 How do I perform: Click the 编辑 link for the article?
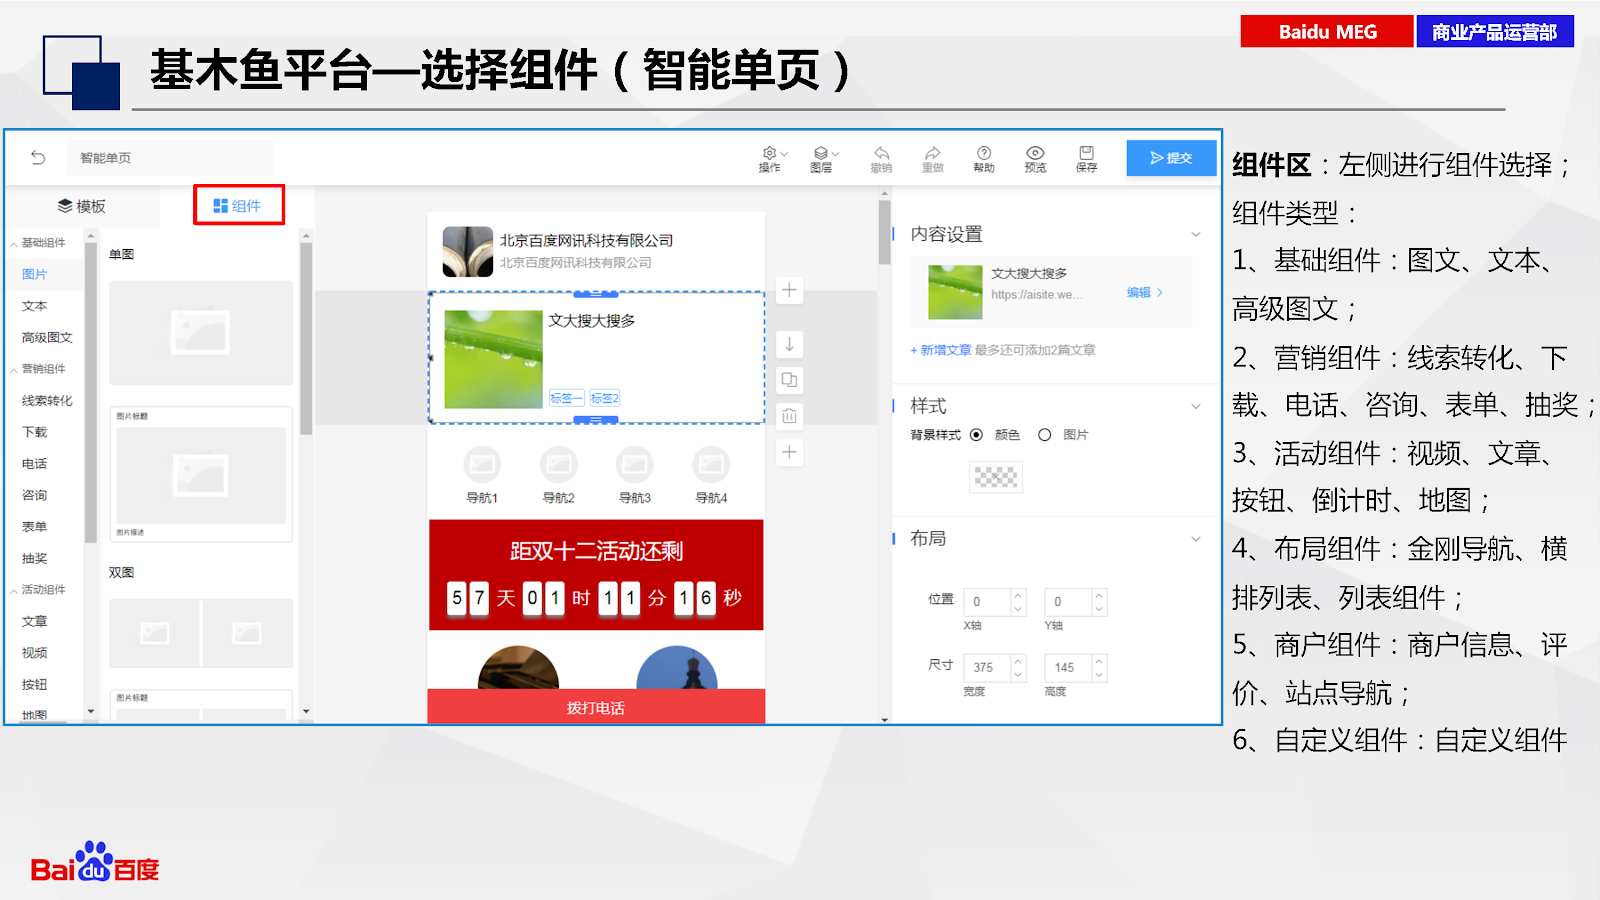click(1145, 293)
